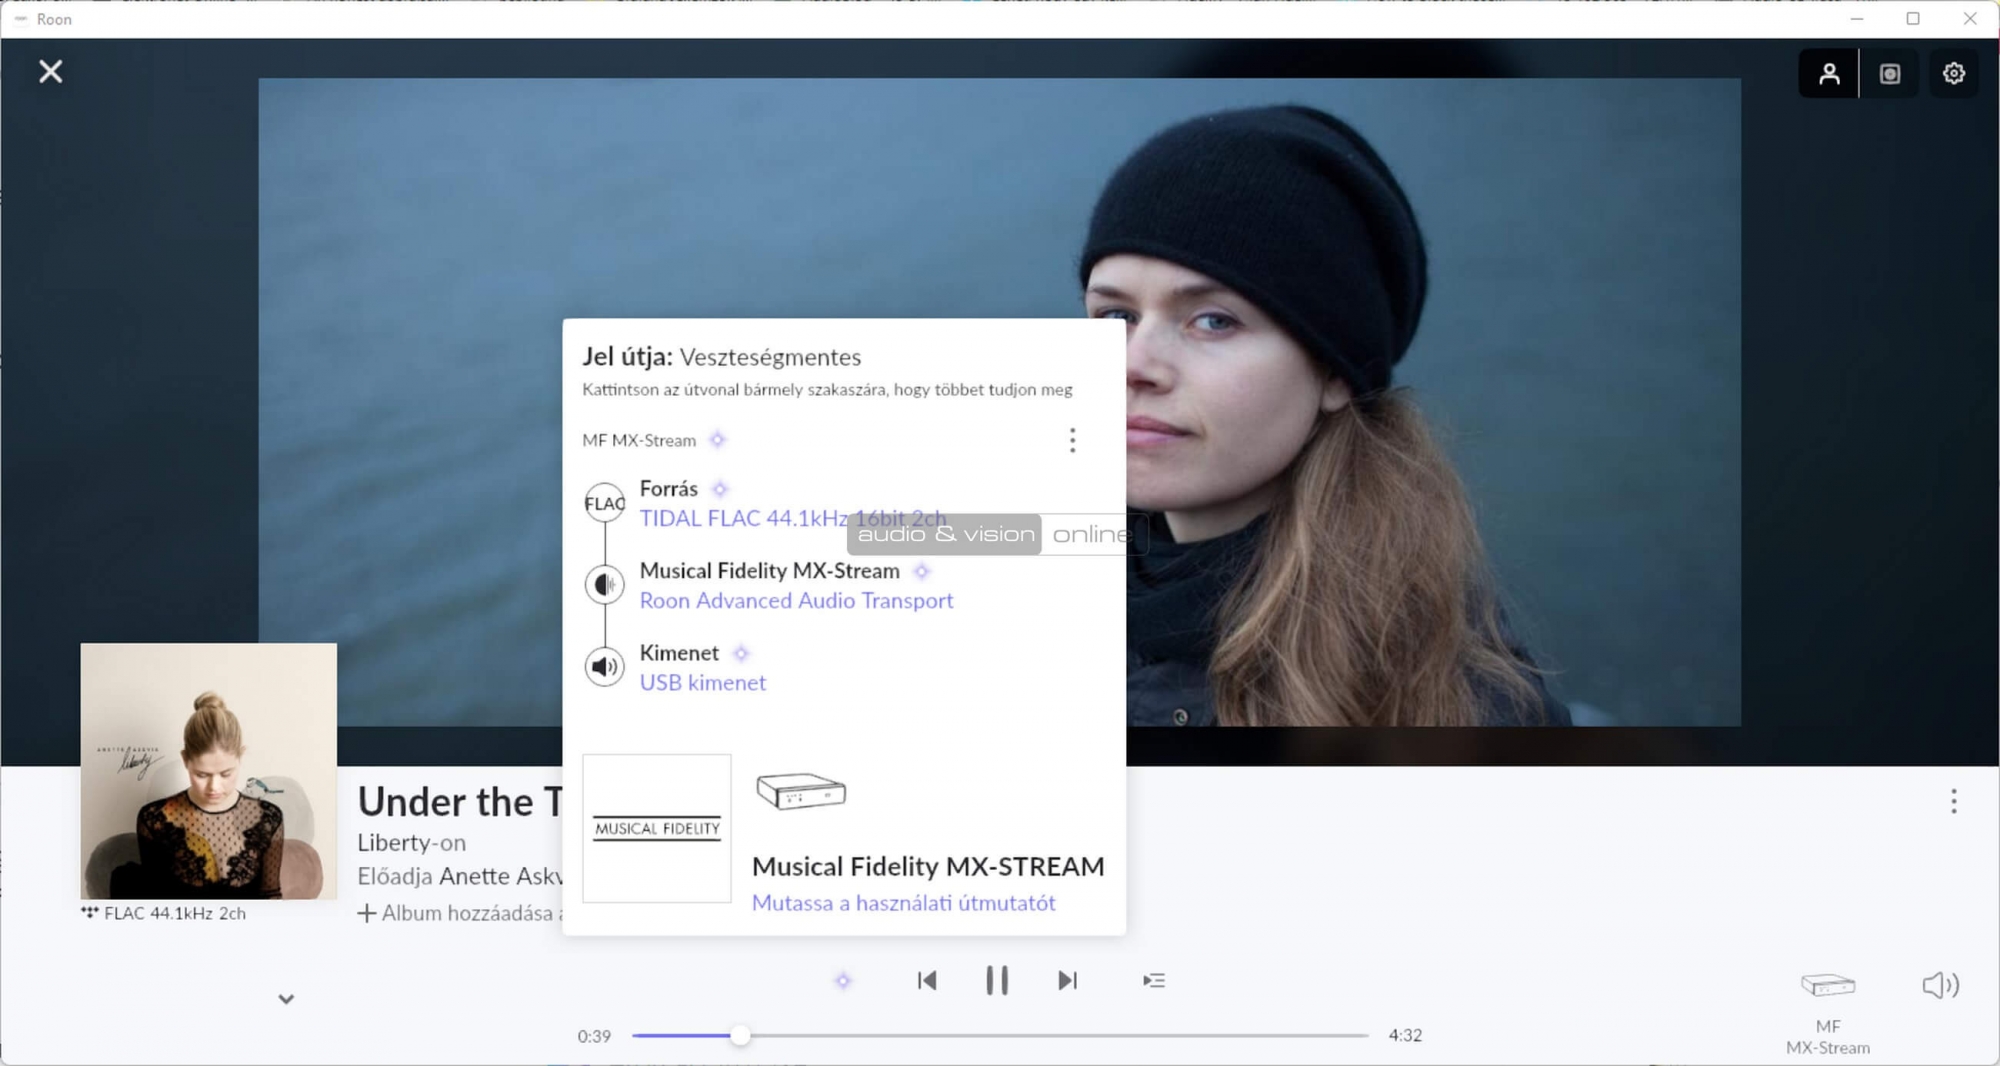Select the MF MX-Stream zone picker
Screen dimensions: 2000x1066
[x=1828, y=1012]
